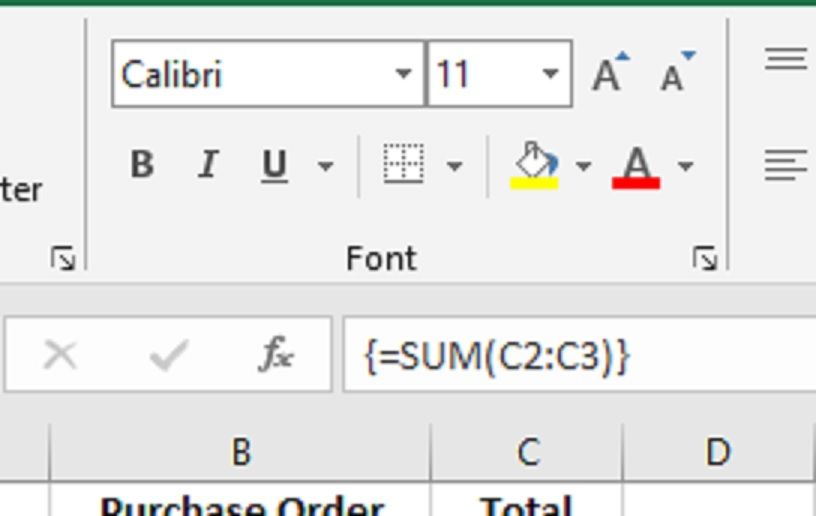
Task: Open underline style dropdown arrow
Action: pos(325,166)
